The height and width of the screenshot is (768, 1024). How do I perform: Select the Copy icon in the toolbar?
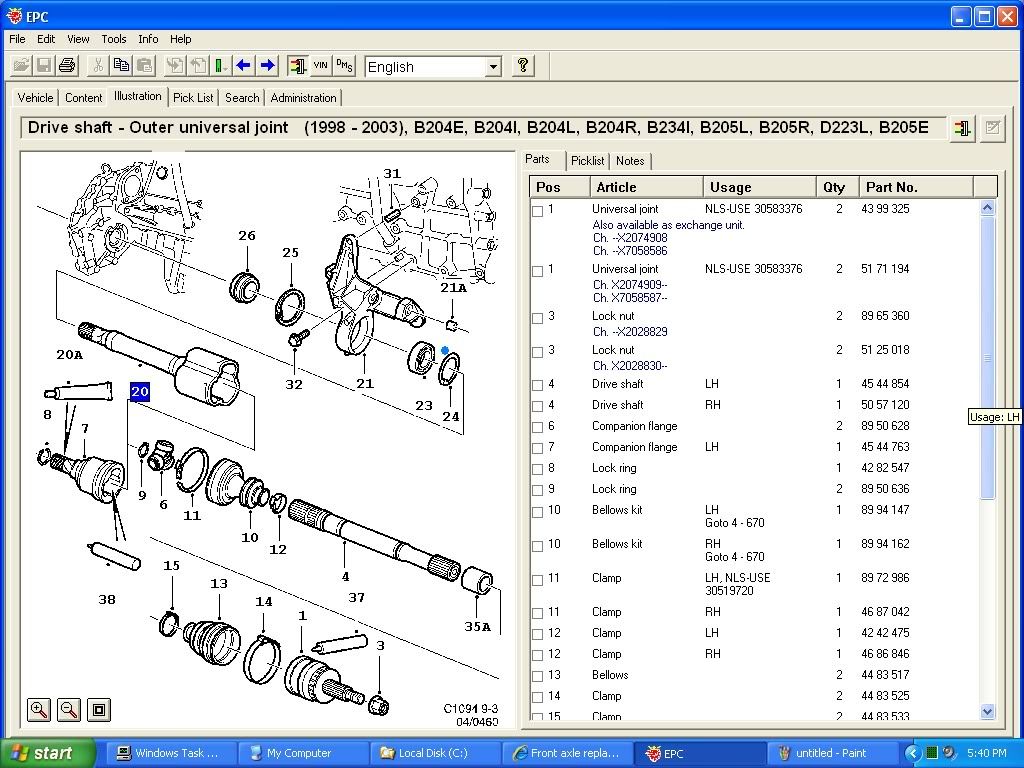(x=122, y=65)
